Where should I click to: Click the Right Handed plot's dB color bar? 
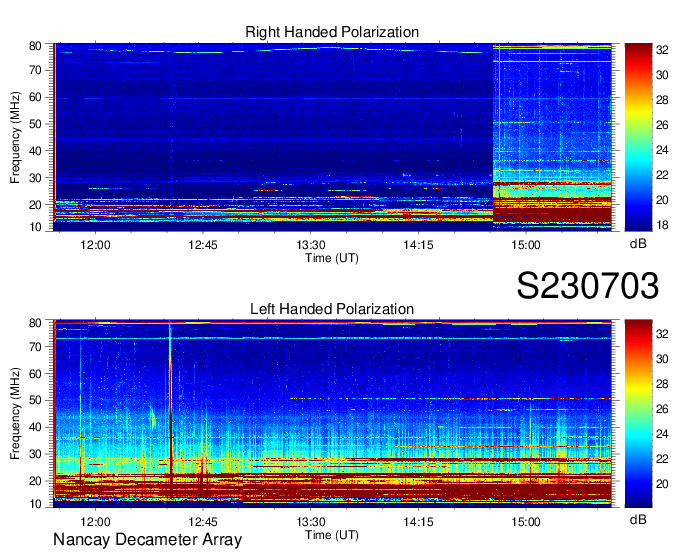[638, 137]
